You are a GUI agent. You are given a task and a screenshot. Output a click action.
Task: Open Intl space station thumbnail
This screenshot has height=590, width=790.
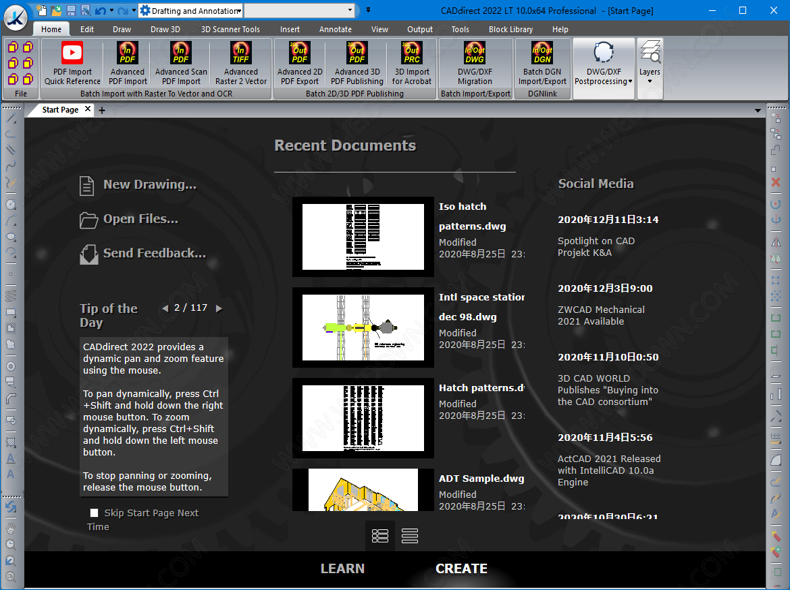tap(363, 327)
